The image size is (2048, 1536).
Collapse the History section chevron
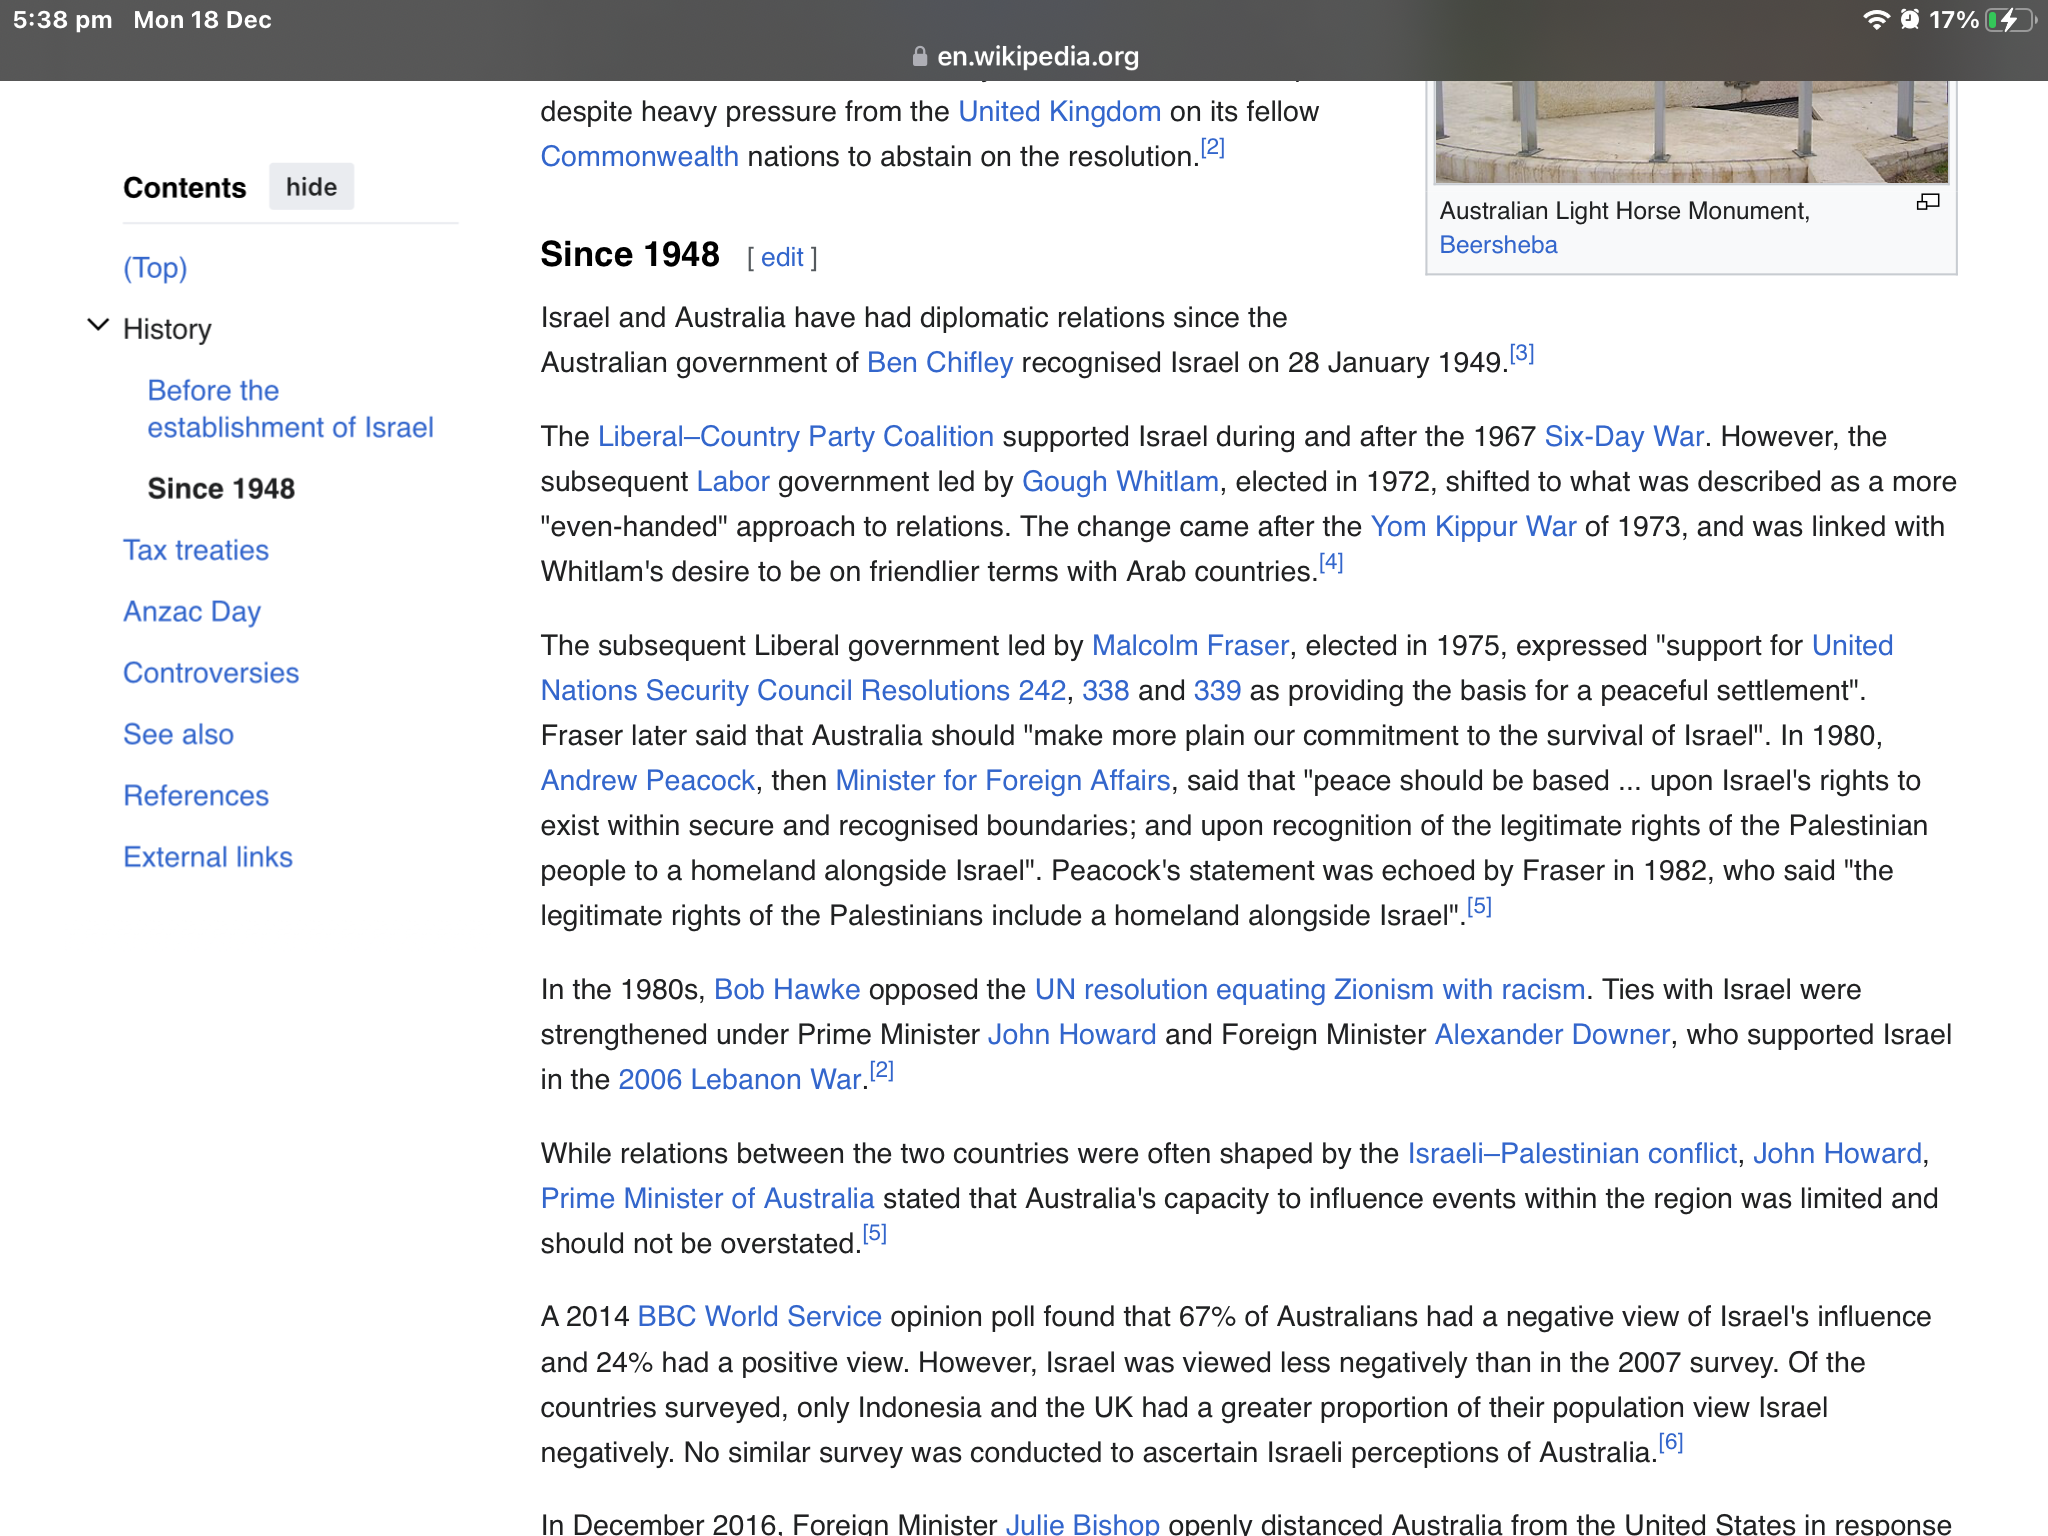click(98, 326)
